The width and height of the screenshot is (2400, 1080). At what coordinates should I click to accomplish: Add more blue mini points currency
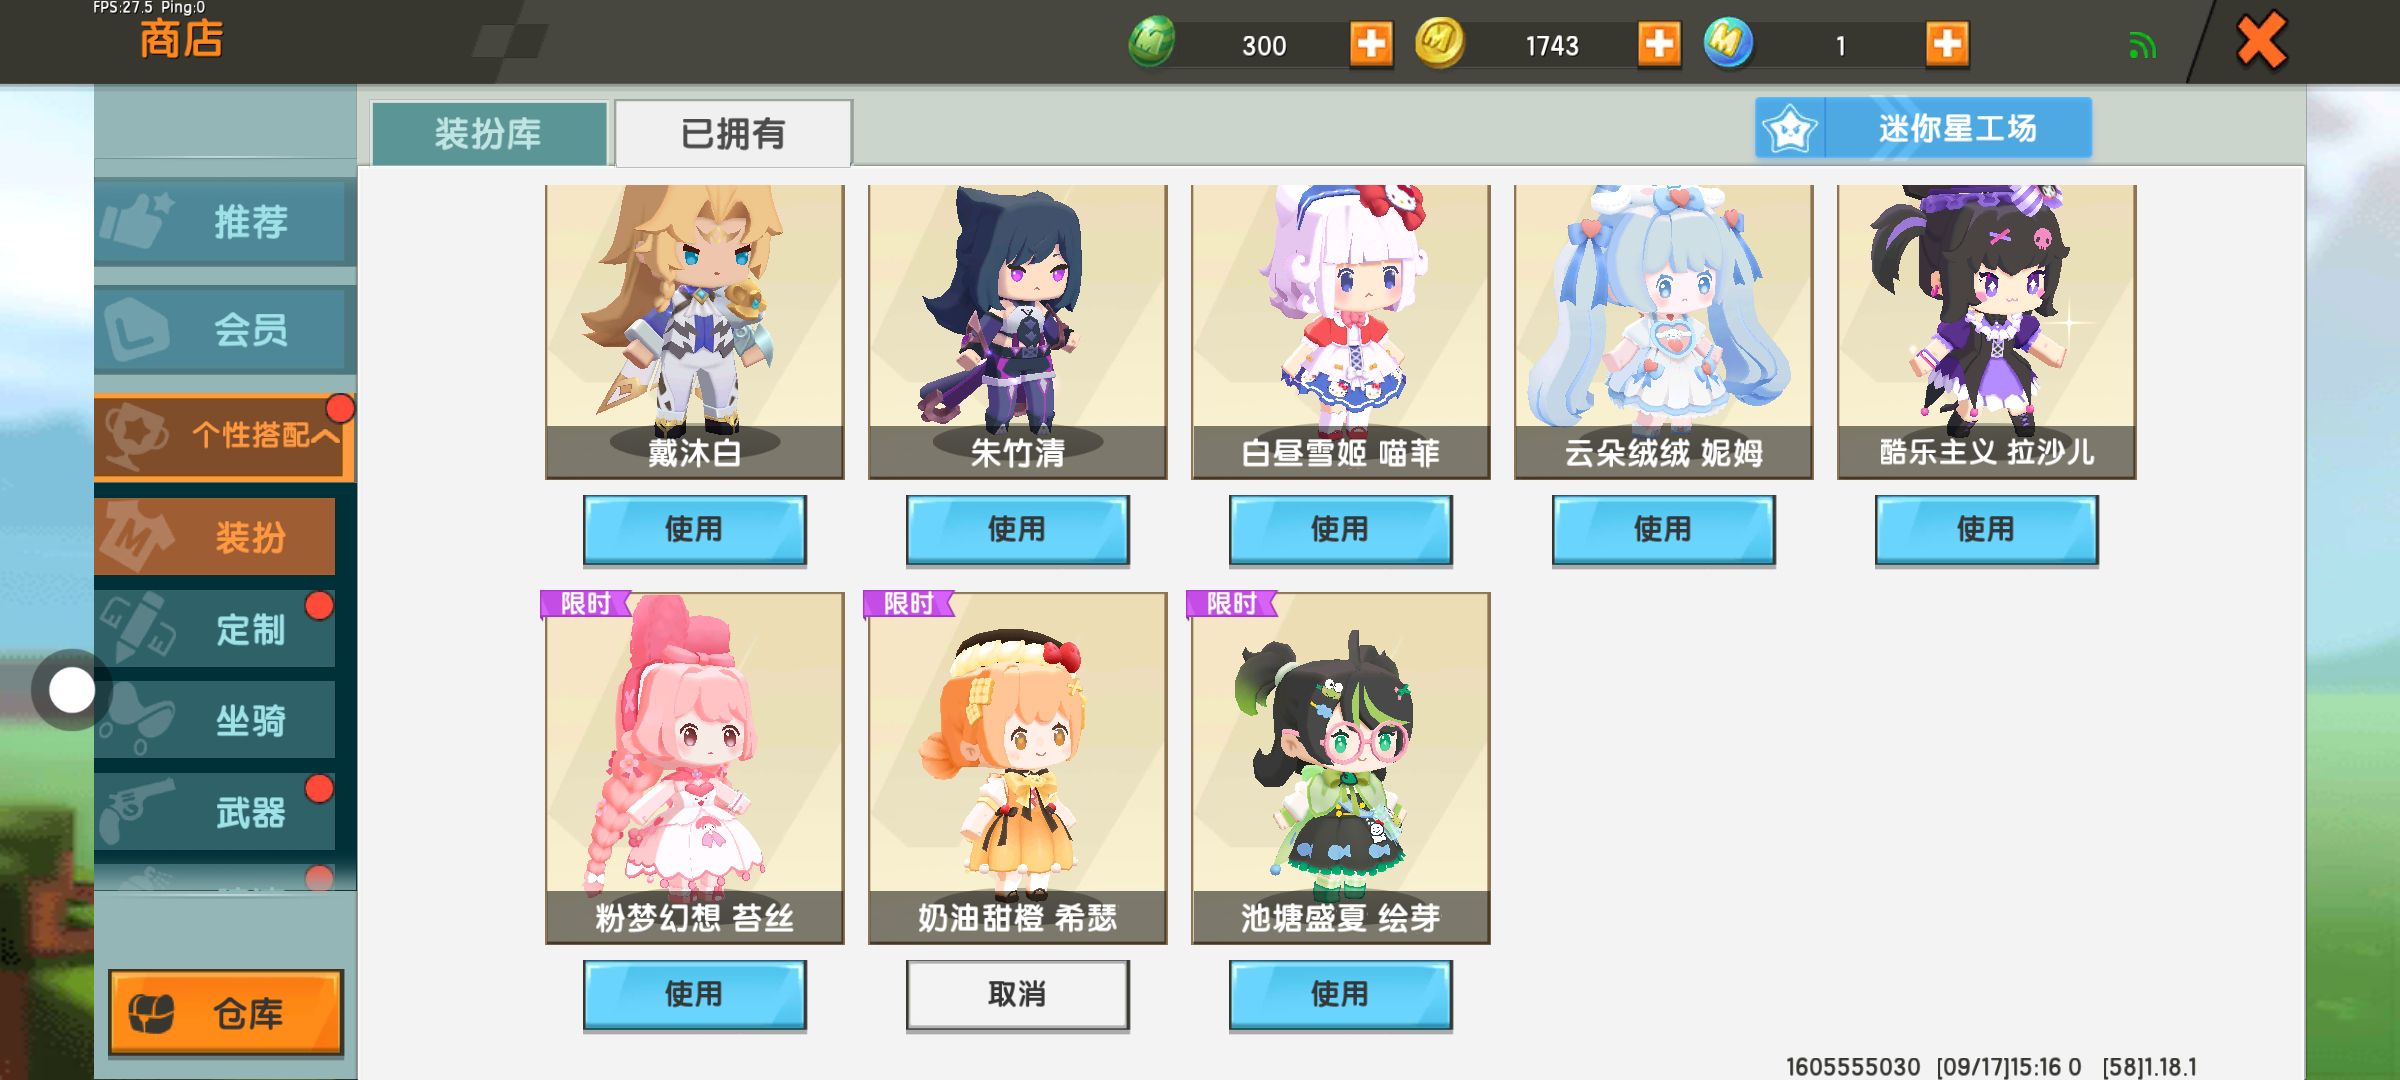(x=1946, y=44)
